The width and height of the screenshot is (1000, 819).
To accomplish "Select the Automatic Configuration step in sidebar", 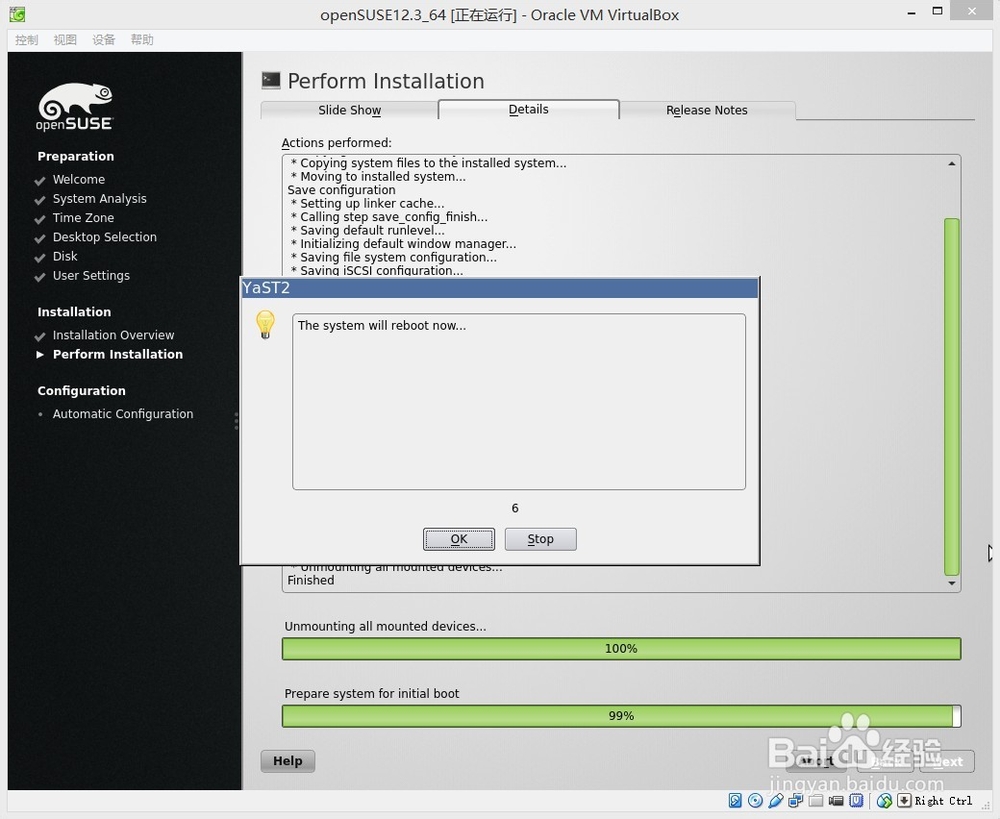I will (123, 413).
